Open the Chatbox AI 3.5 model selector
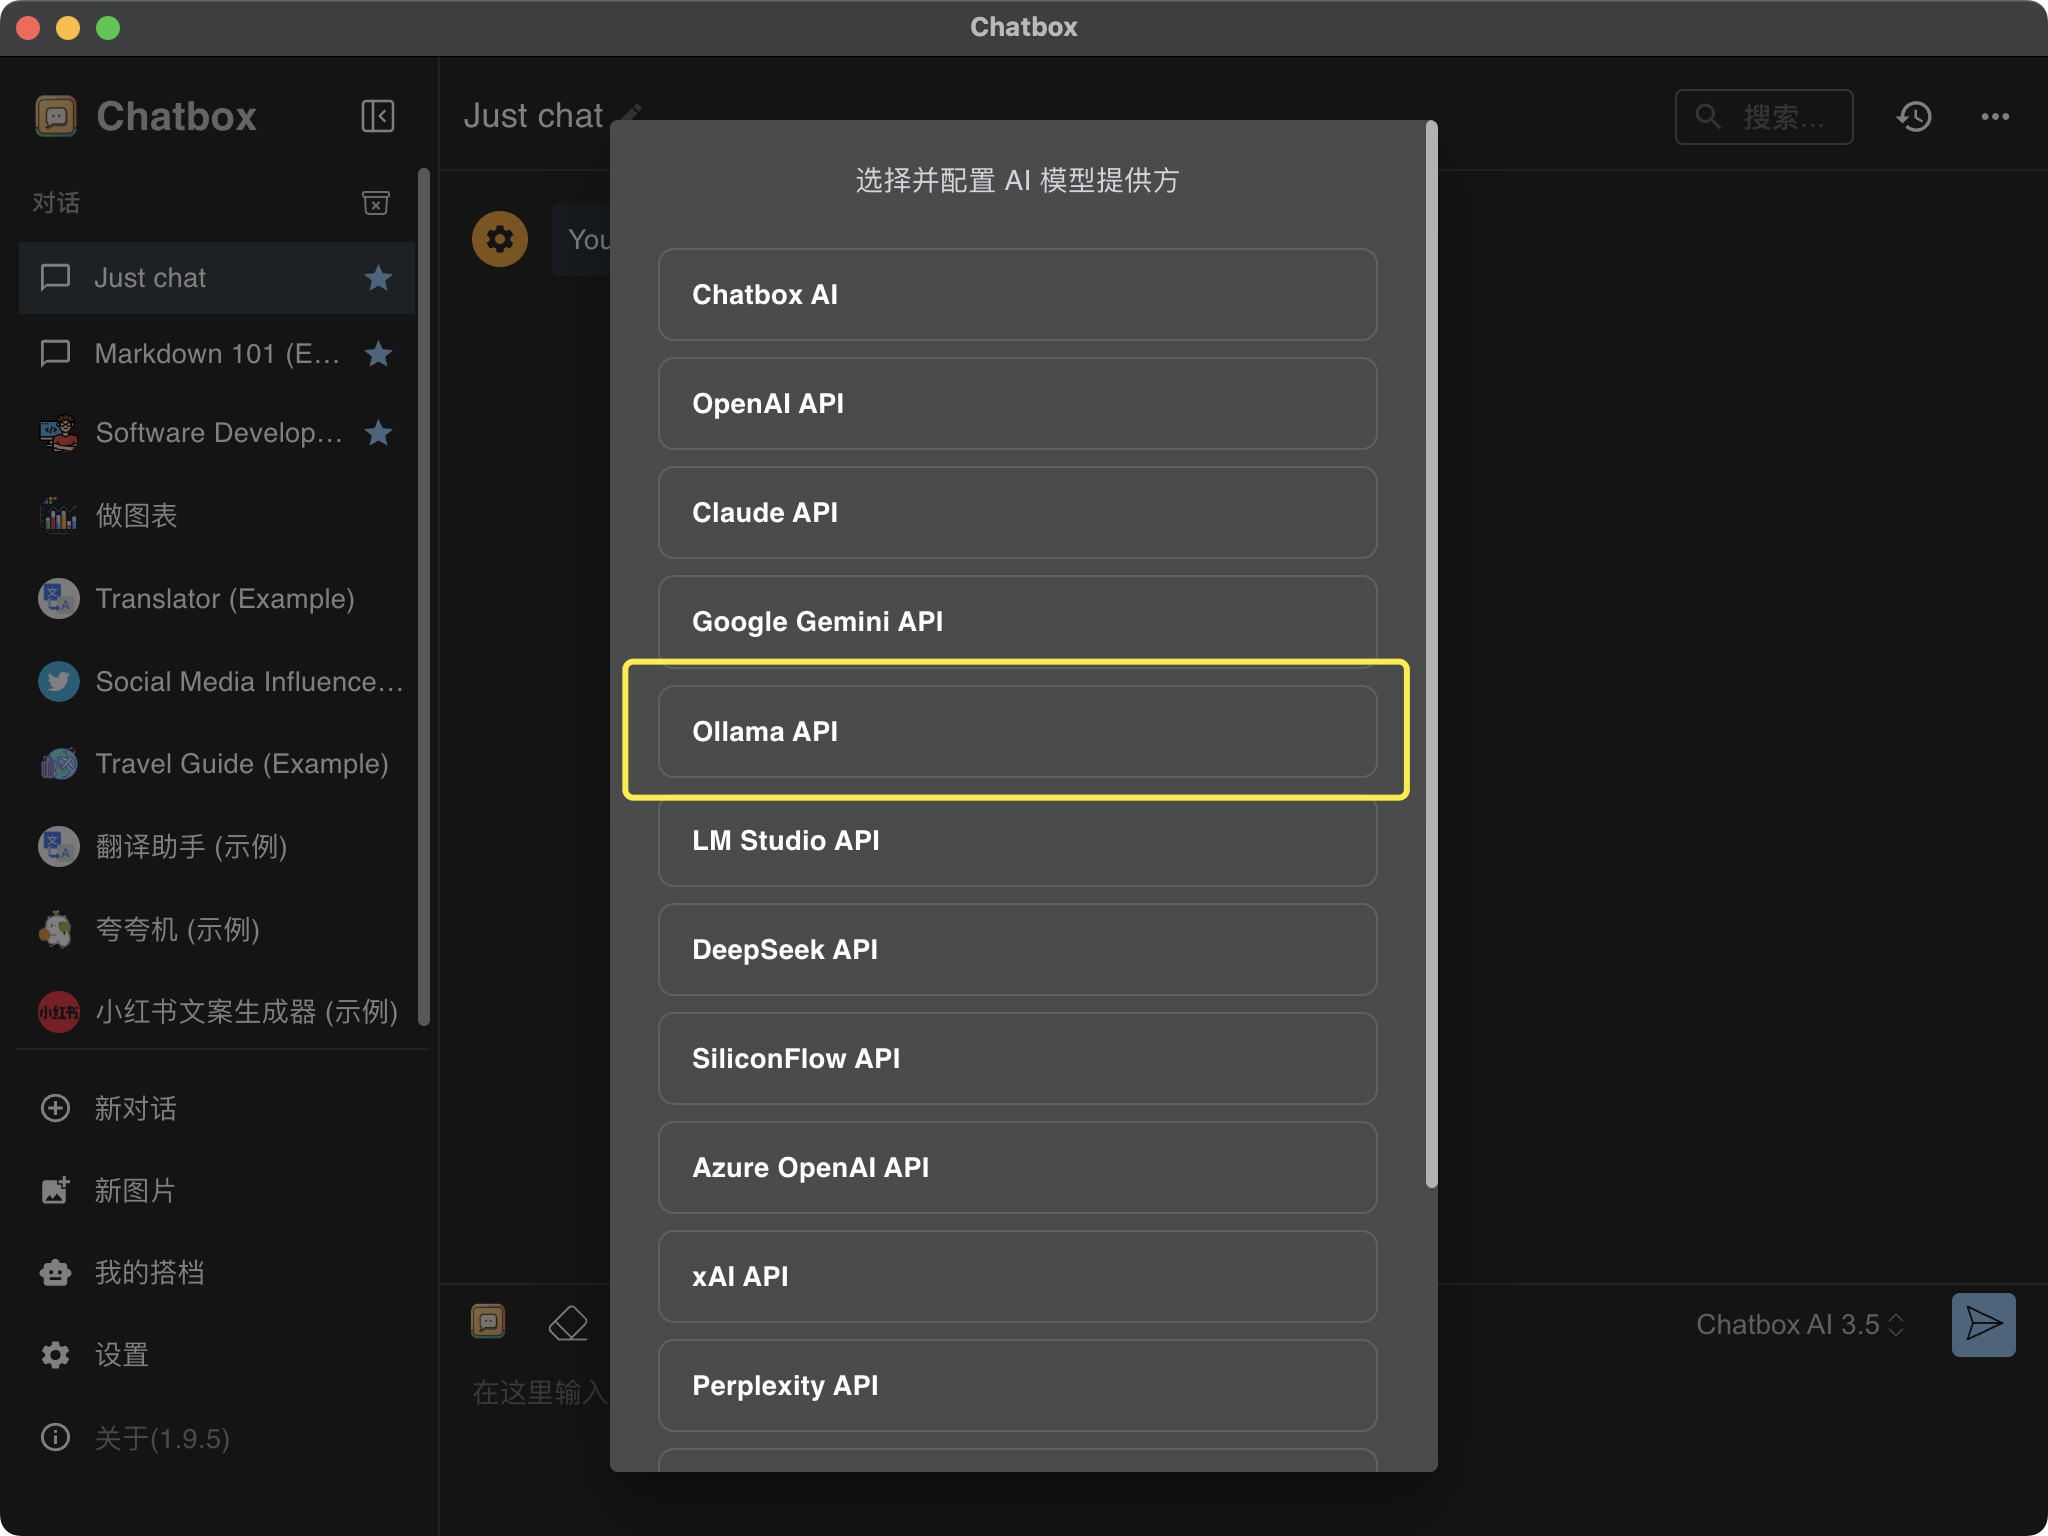This screenshot has width=2048, height=1536. [x=1799, y=1324]
